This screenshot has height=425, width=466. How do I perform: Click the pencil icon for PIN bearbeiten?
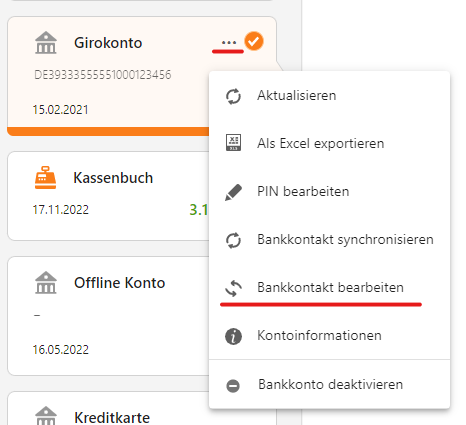(x=233, y=192)
